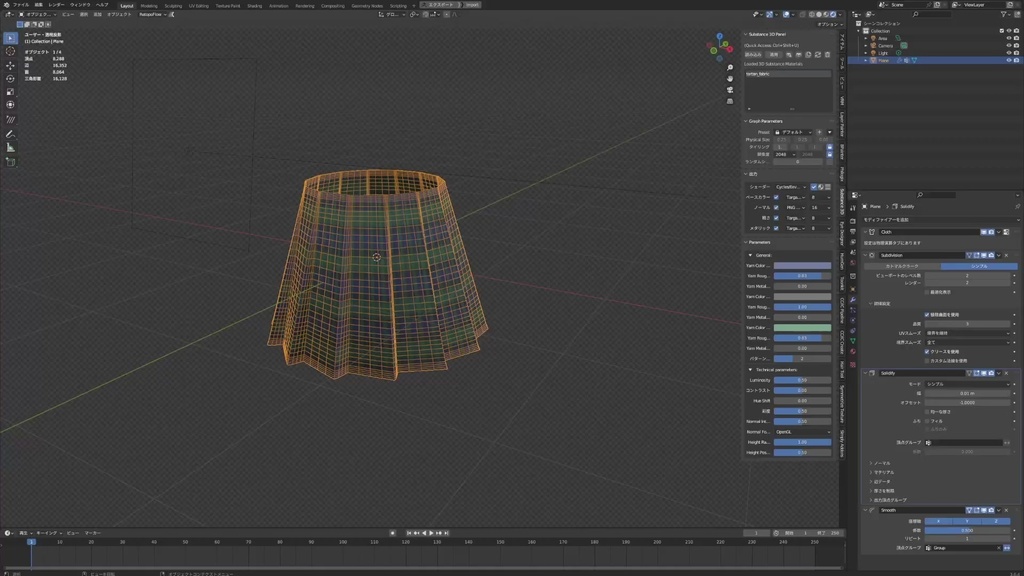1024x576 pixels.
Task: Select the Add Cube tool
Action: [10, 162]
